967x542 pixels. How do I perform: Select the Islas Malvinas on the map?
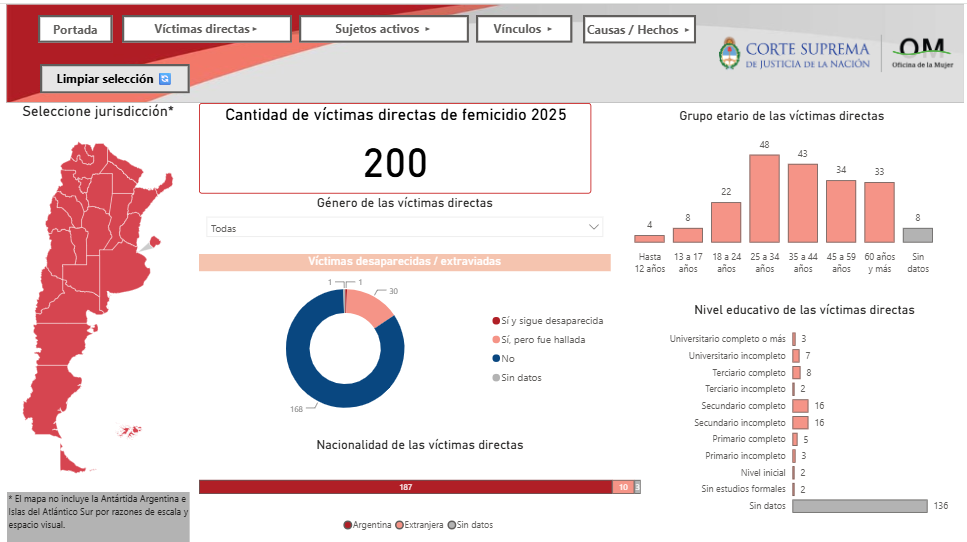[130, 430]
